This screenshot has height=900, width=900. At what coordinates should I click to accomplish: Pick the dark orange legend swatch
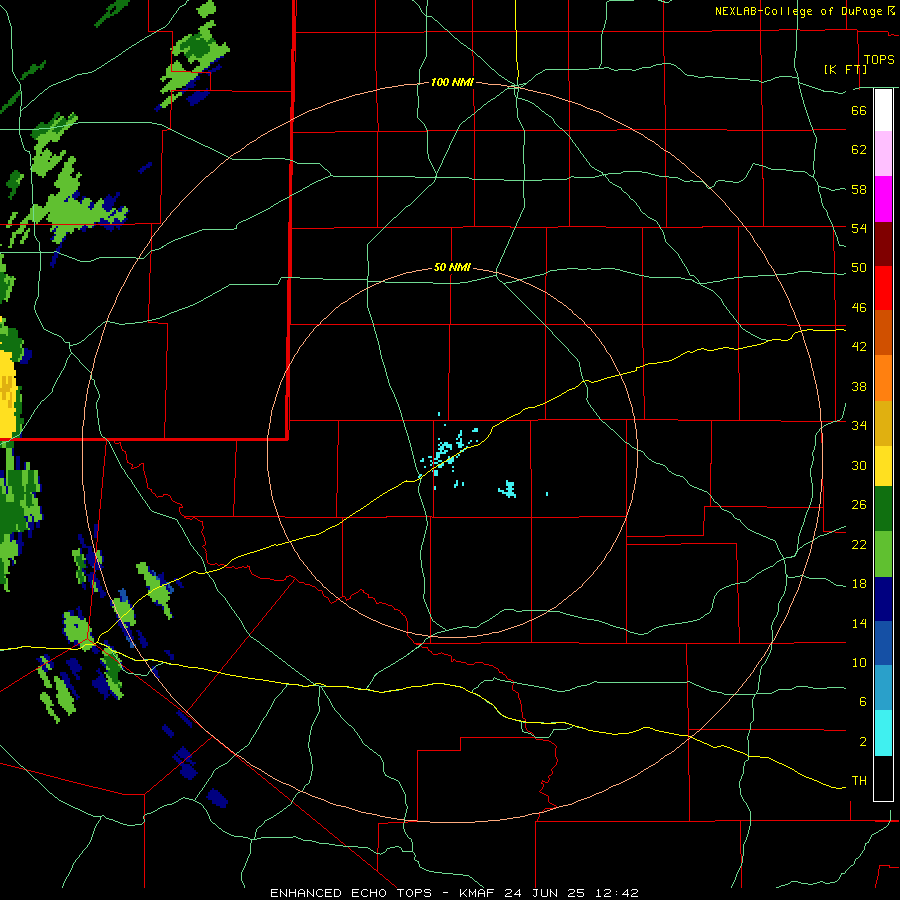click(x=883, y=332)
